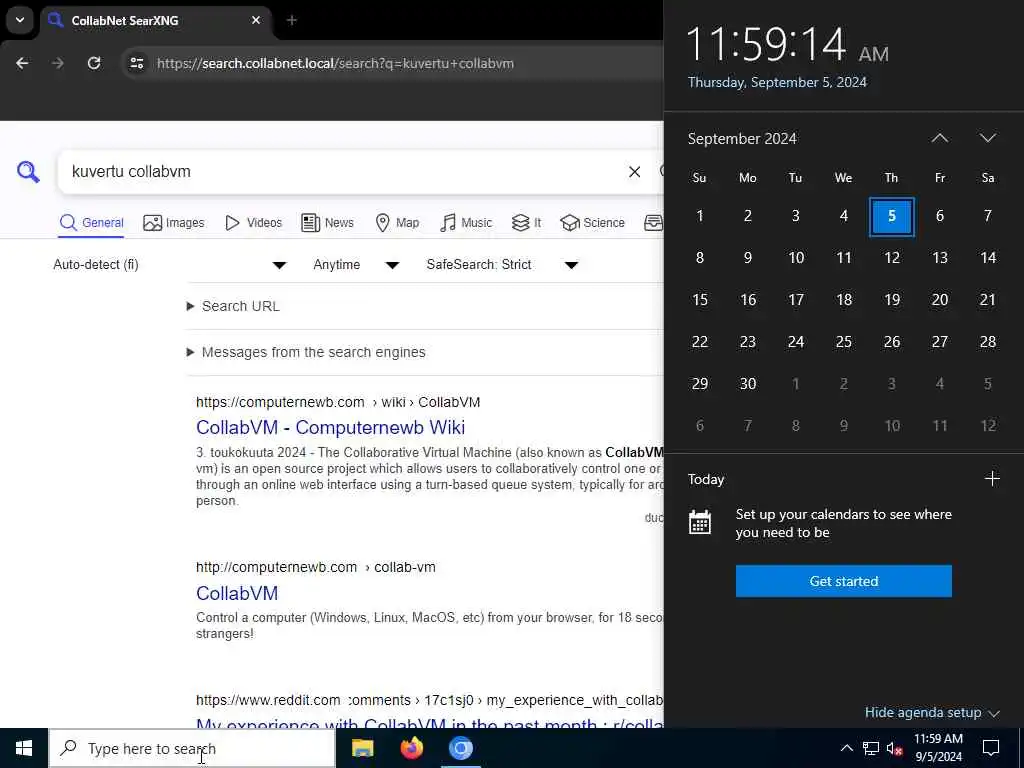
Task: Click the muted volume tray icon
Action: 894,748
